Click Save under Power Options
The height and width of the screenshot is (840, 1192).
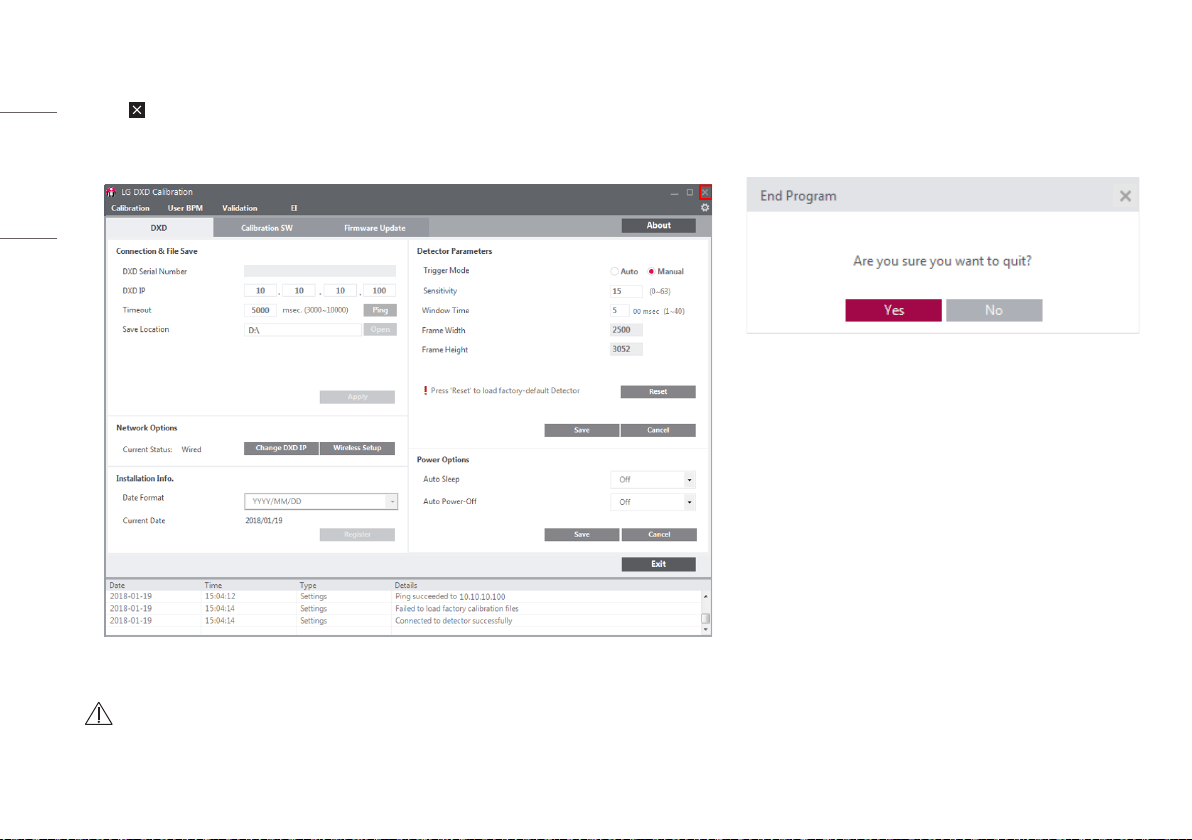point(582,534)
